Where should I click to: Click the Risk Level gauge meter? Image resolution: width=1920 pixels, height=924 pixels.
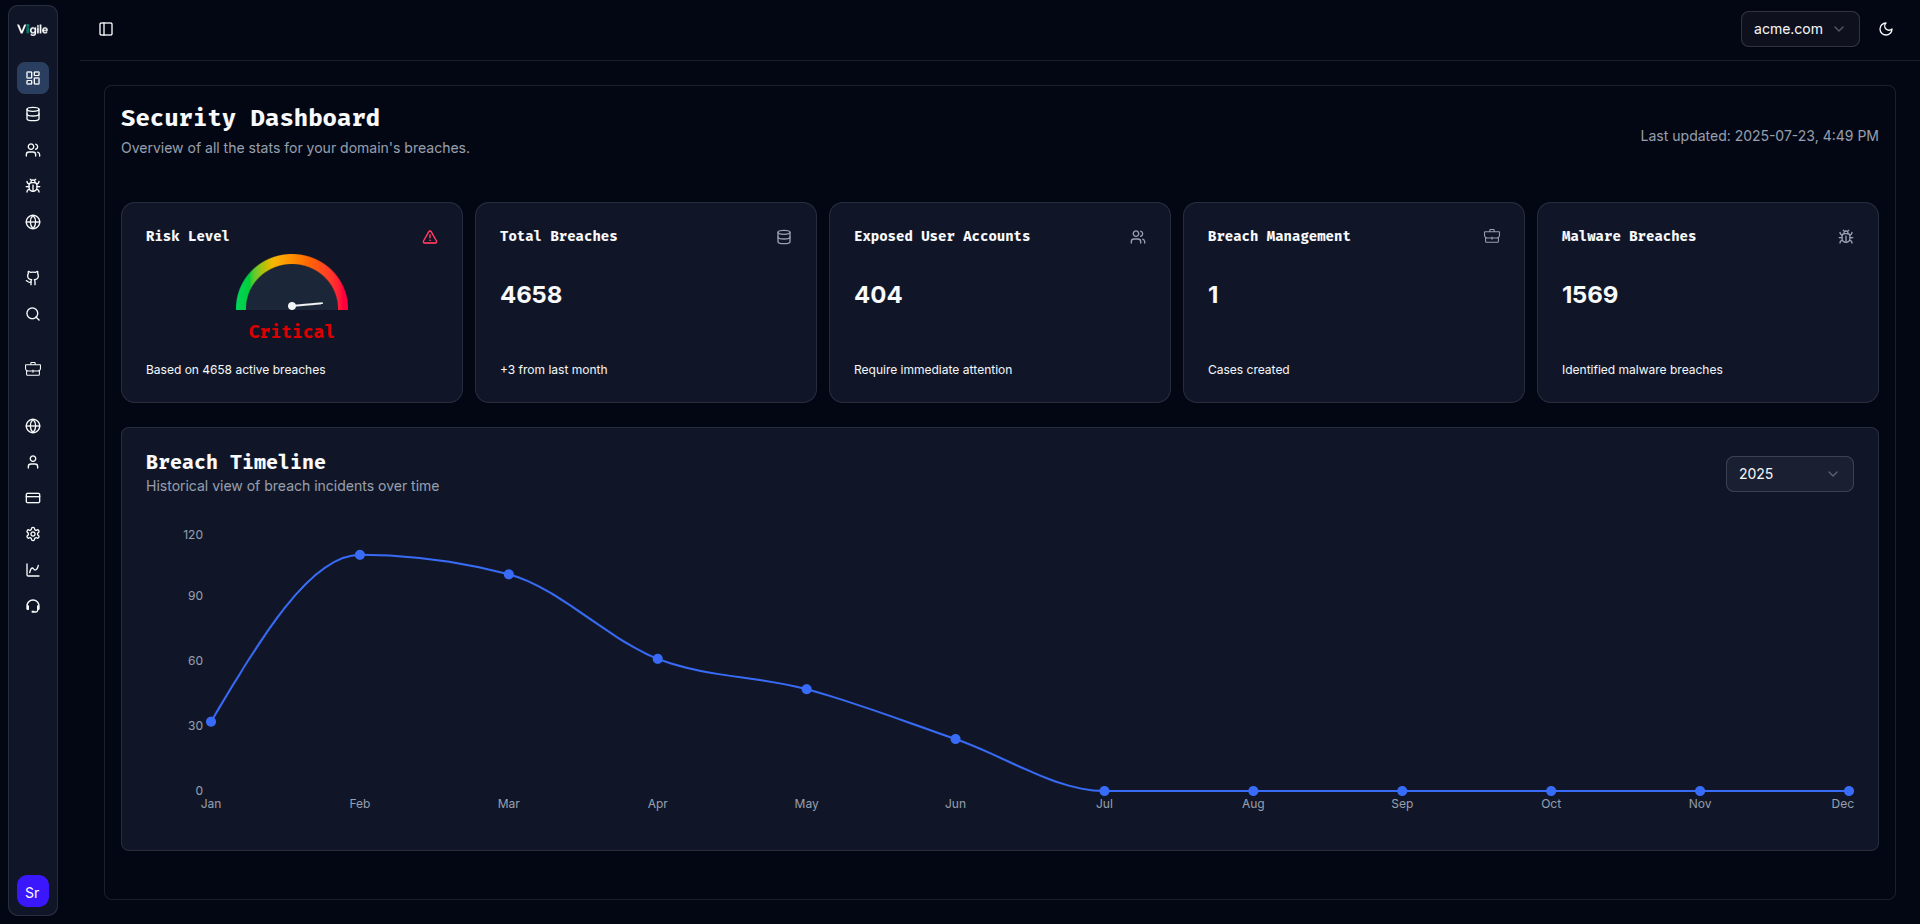(292, 285)
